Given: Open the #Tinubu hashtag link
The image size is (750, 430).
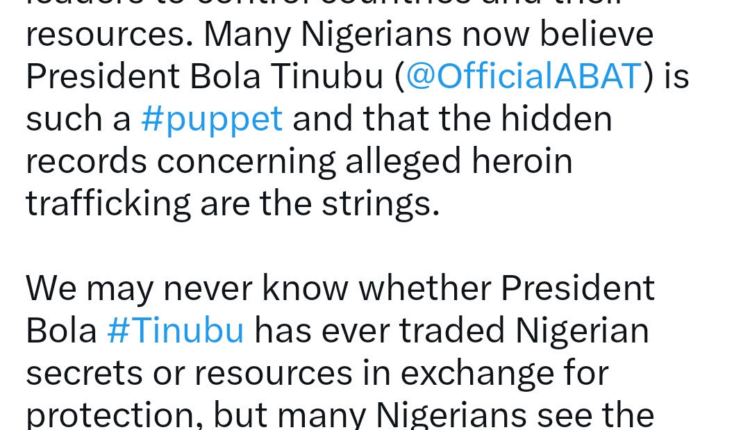Looking at the screenshot, I should click(x=176, y=331).
